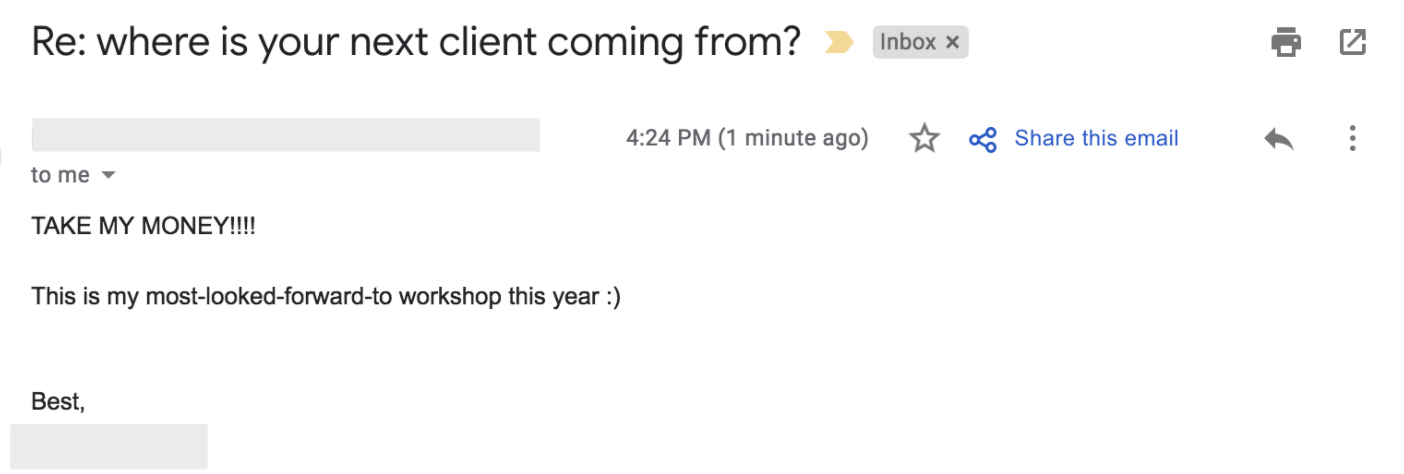The image size is (1404, 474).
Task: Click the Inbox label chip
Action: [920, 42]
